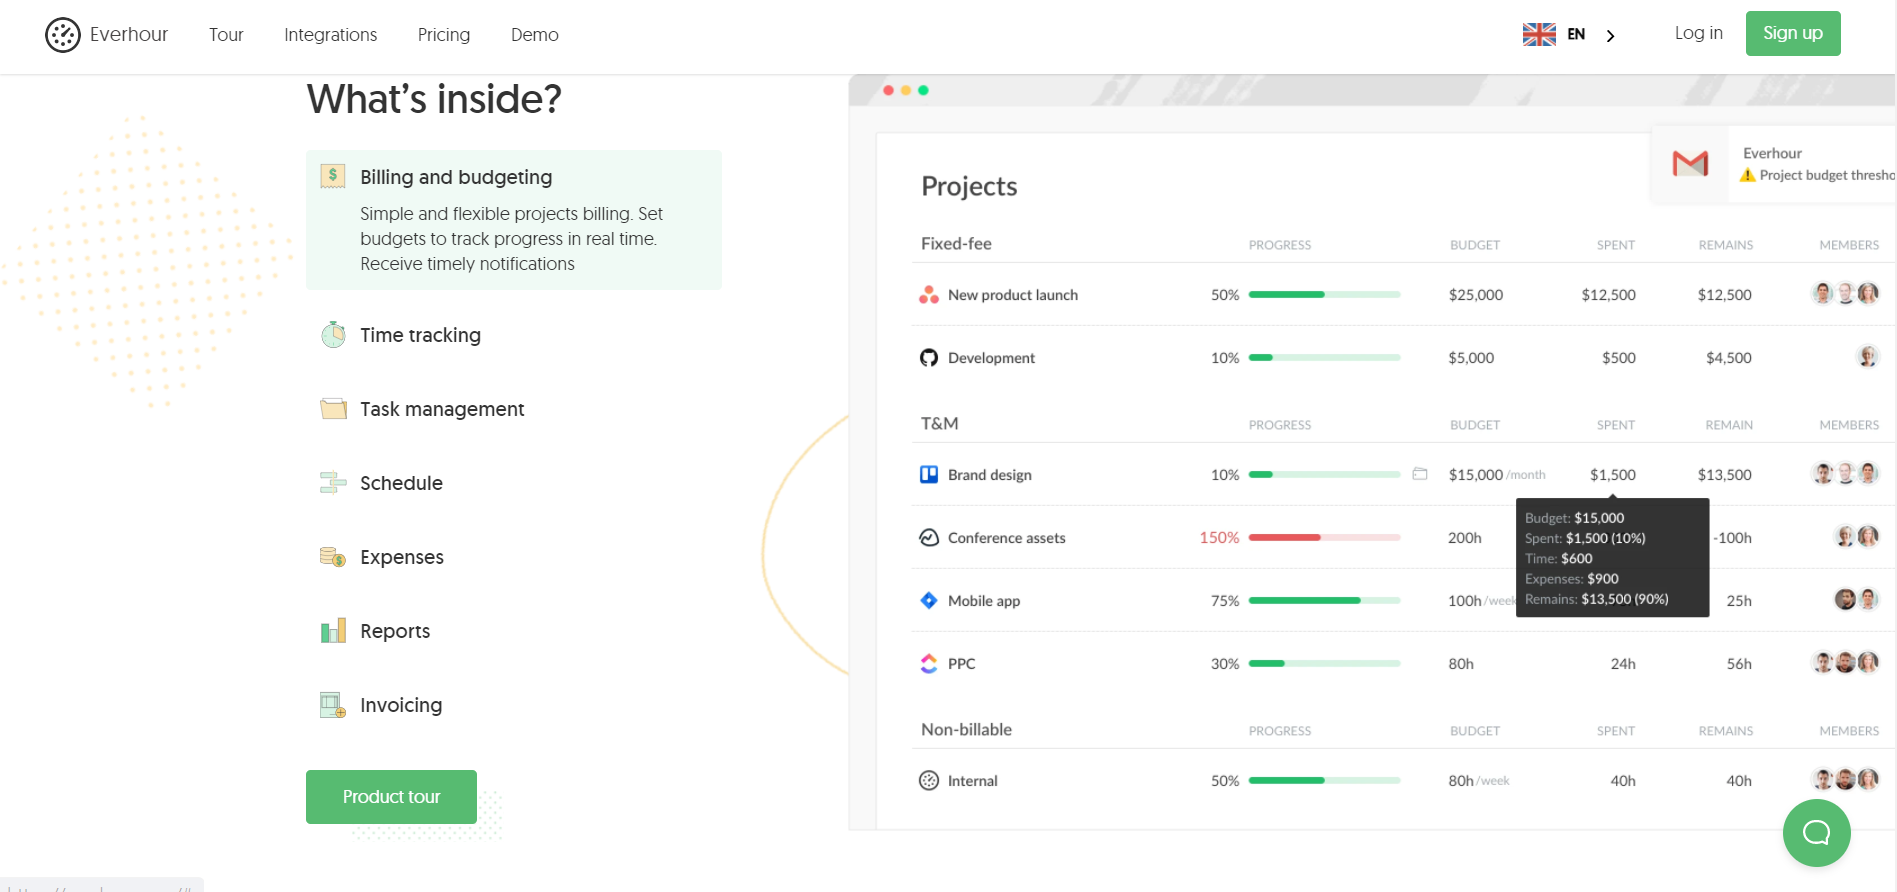
Task: Click the 'Brand design' project name
Action: 990,475
